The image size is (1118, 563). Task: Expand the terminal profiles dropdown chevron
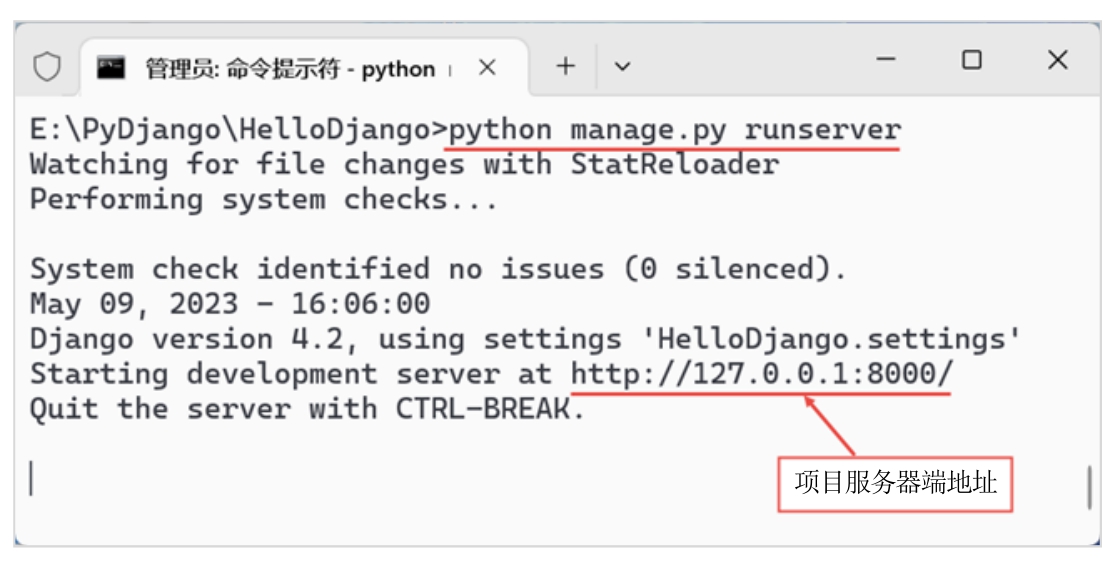click(622, 67)
